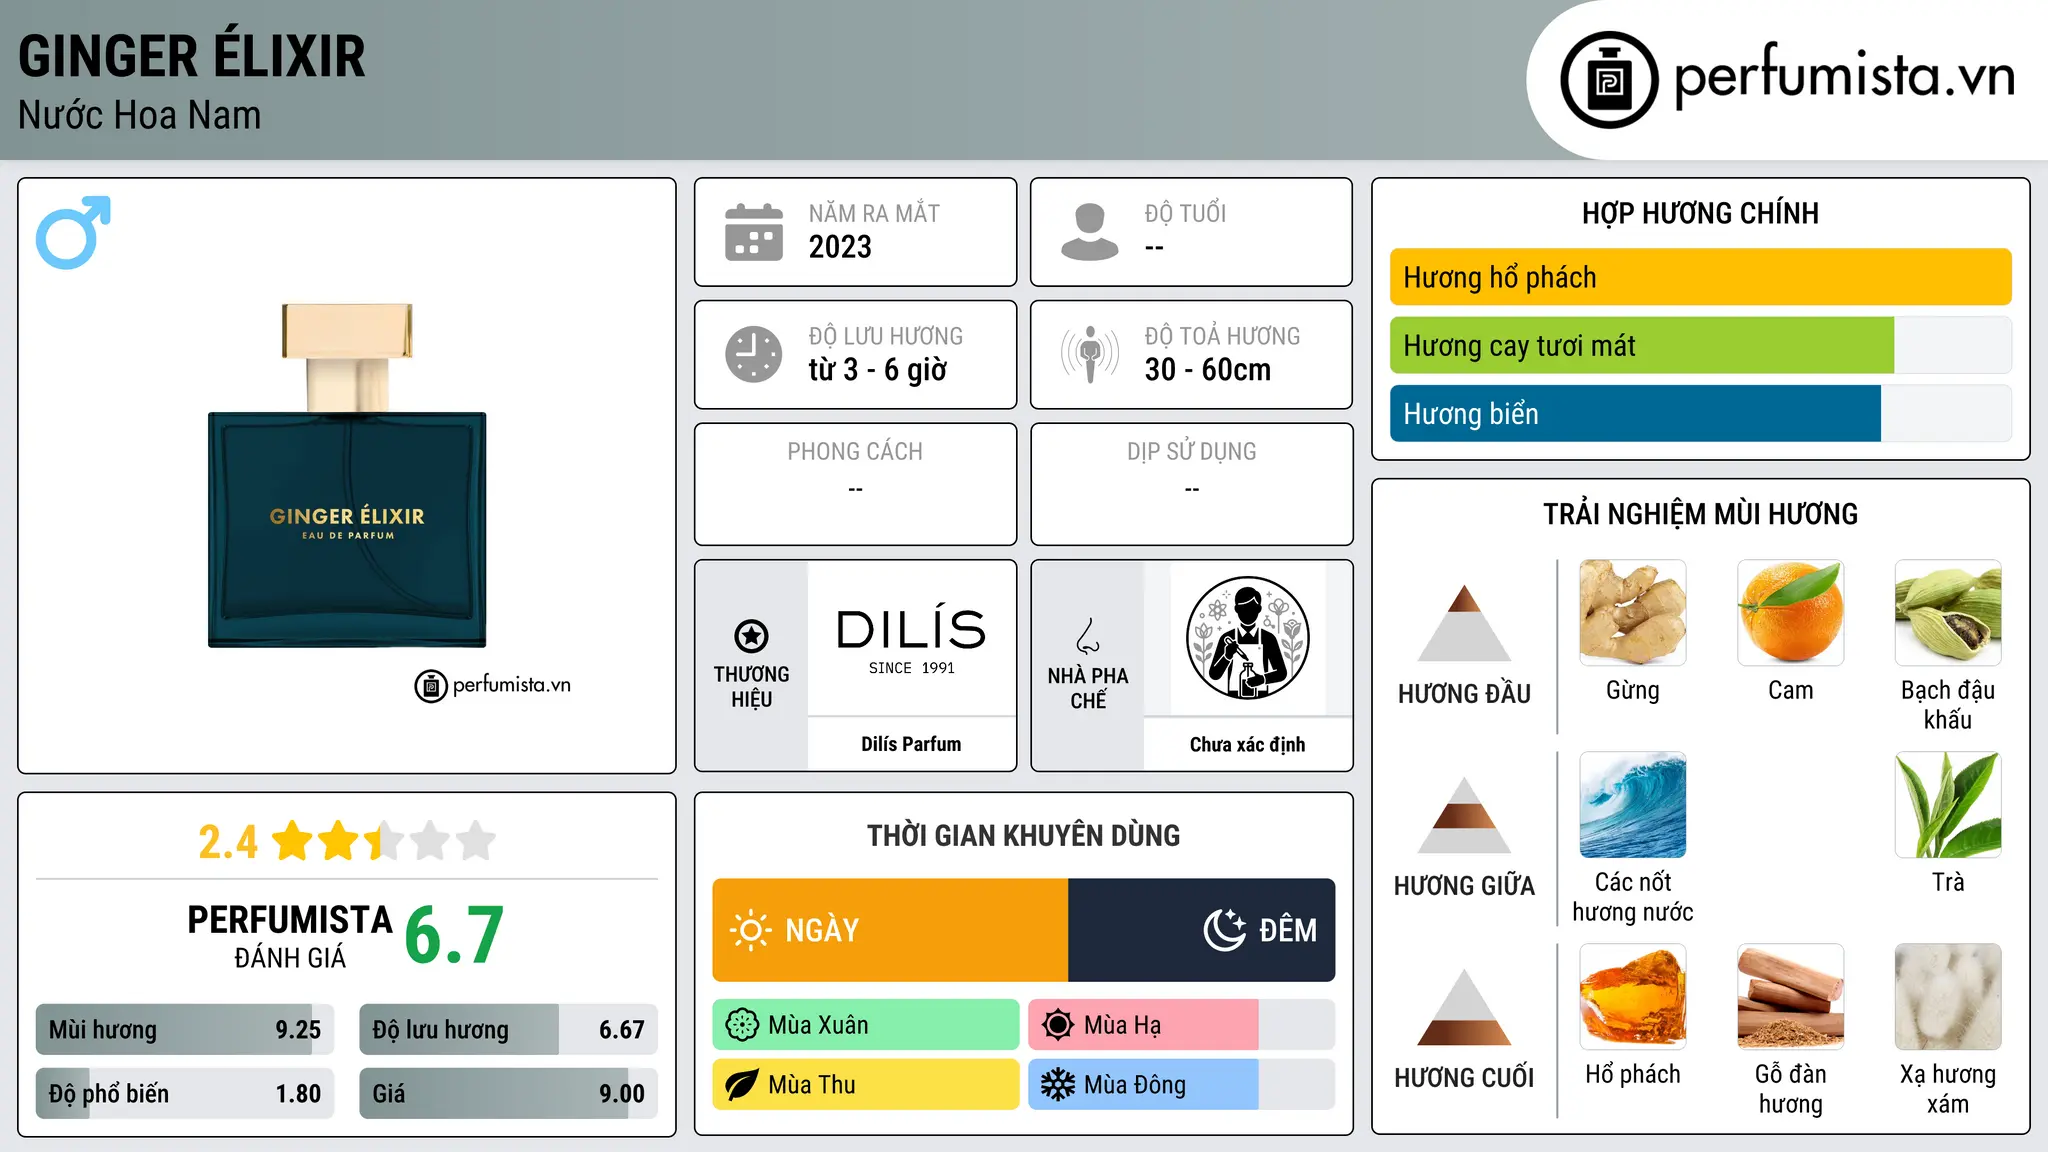2048x1152 pixels.
Task: Click the nose icon above Nhà pha chế
Action: pos(1088,635)
